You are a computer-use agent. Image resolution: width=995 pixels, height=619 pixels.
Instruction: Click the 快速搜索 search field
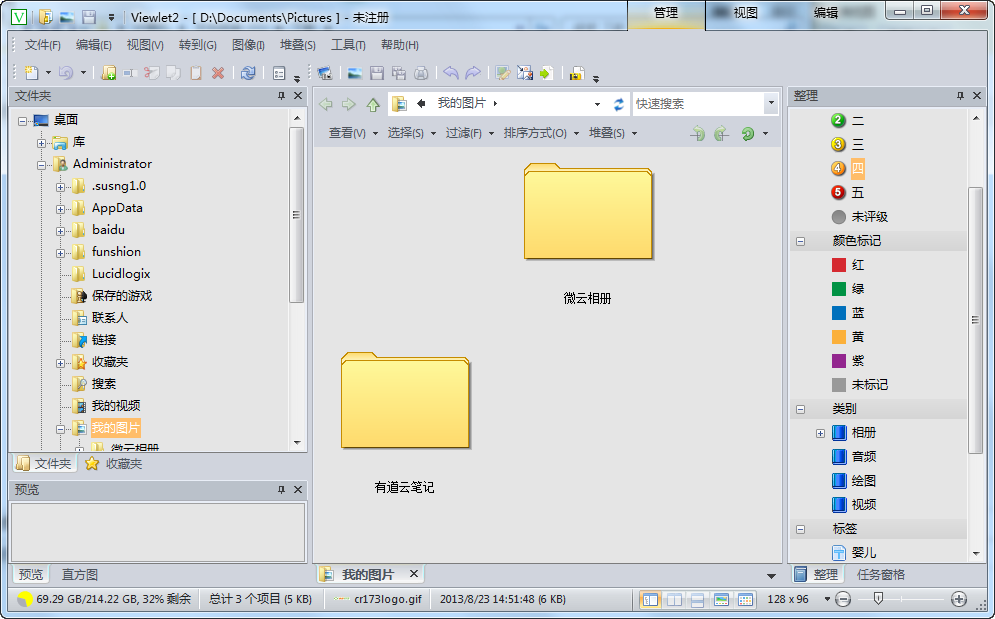699,103
